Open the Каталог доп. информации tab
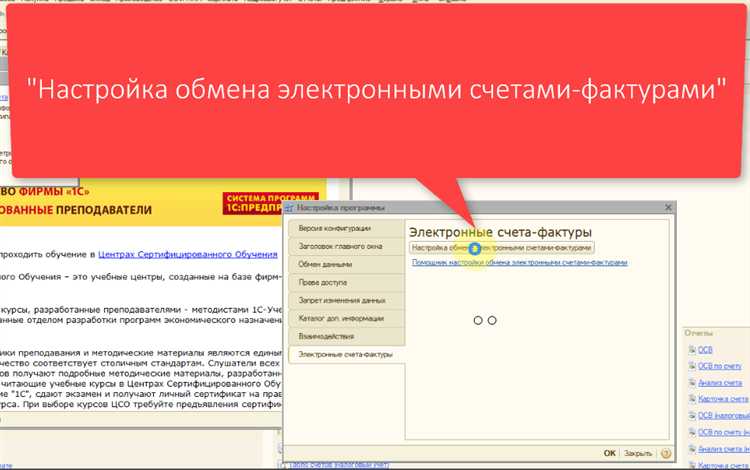Image resolution: width=750 pixels, height=470 pixels. [346, 318]
